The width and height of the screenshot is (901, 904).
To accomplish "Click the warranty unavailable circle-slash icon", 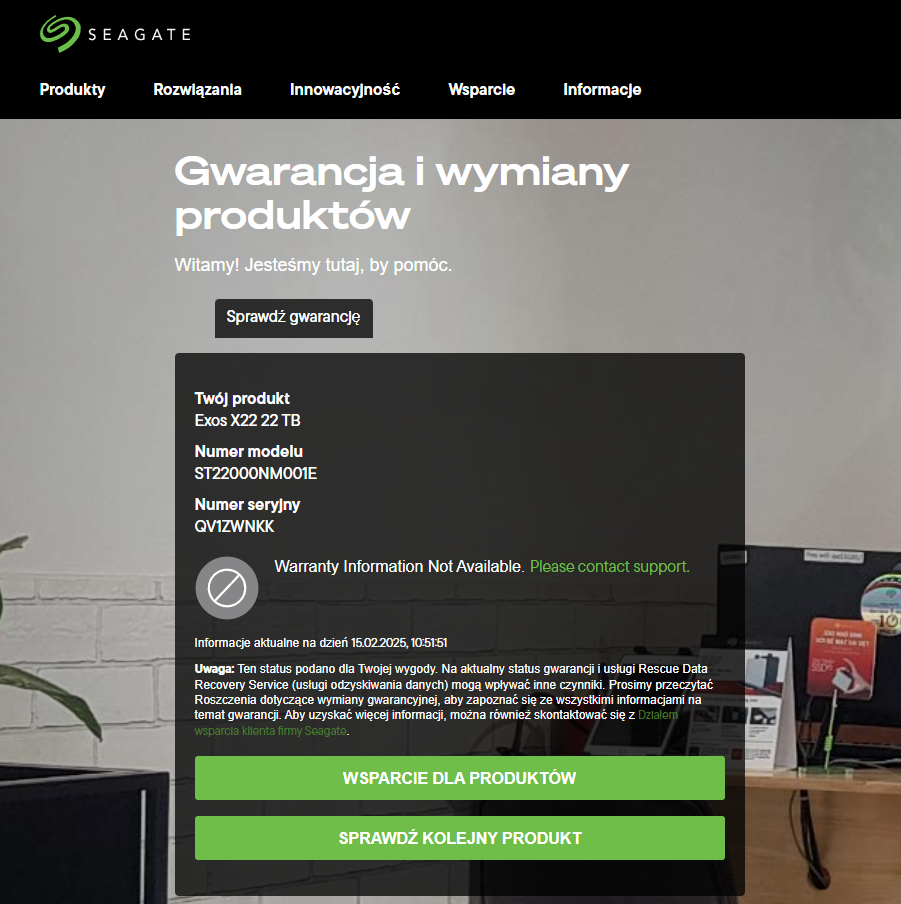I will (227, 588).
